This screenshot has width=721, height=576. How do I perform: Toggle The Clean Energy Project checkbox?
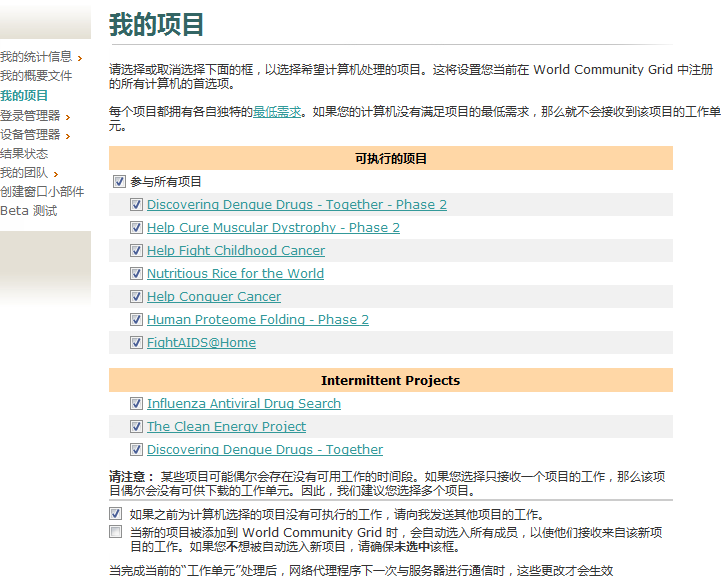point(136,427)
